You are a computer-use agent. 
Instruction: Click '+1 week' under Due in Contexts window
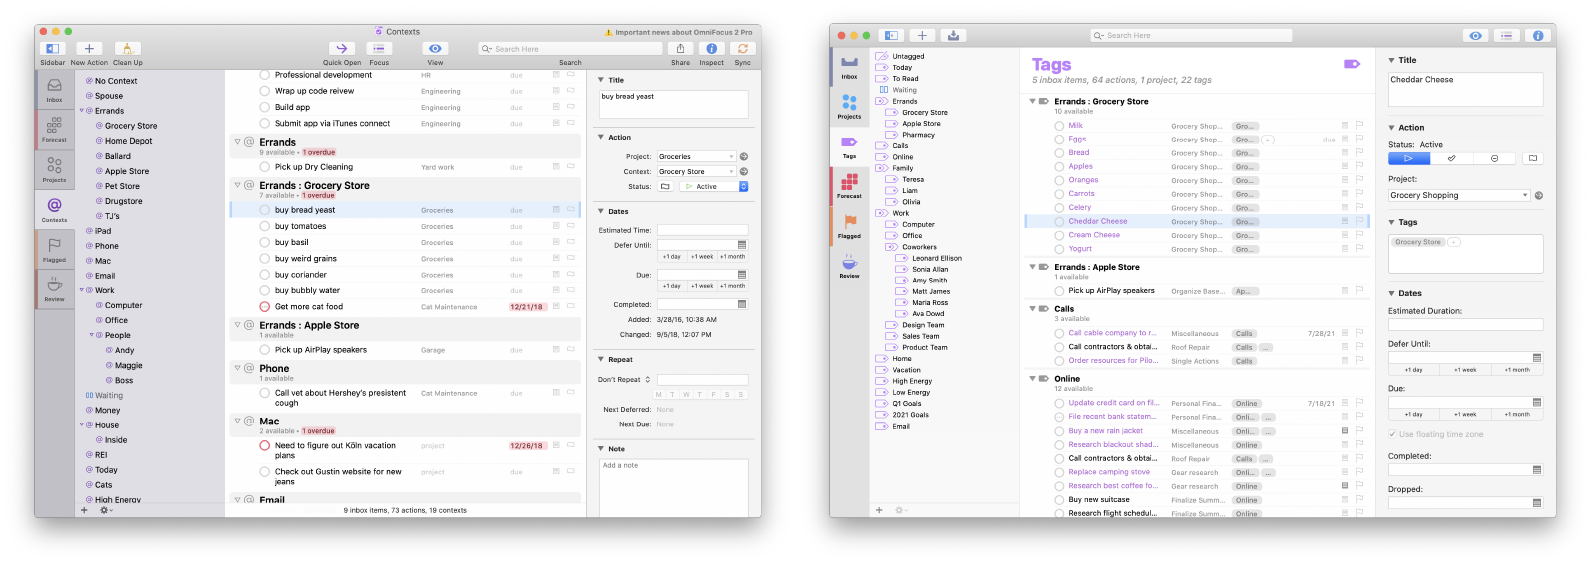[x=702, y=286]
